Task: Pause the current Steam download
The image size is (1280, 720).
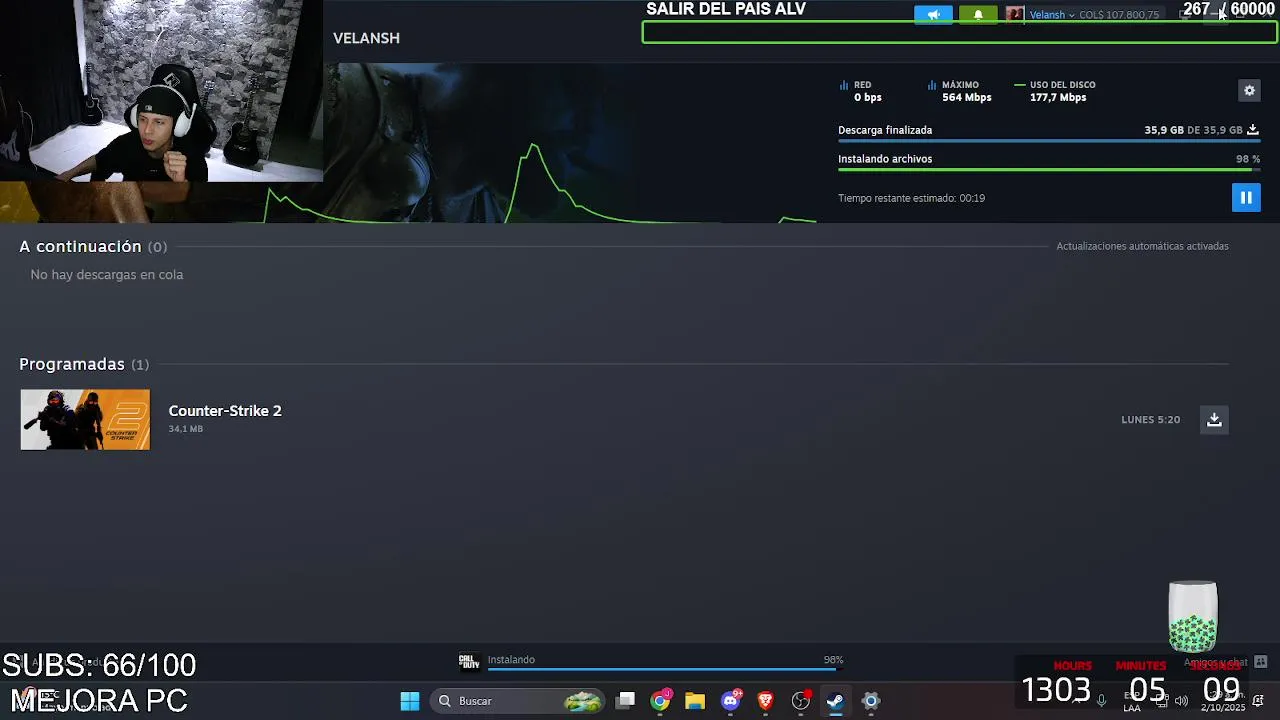Action: (x=1246, y=198)
